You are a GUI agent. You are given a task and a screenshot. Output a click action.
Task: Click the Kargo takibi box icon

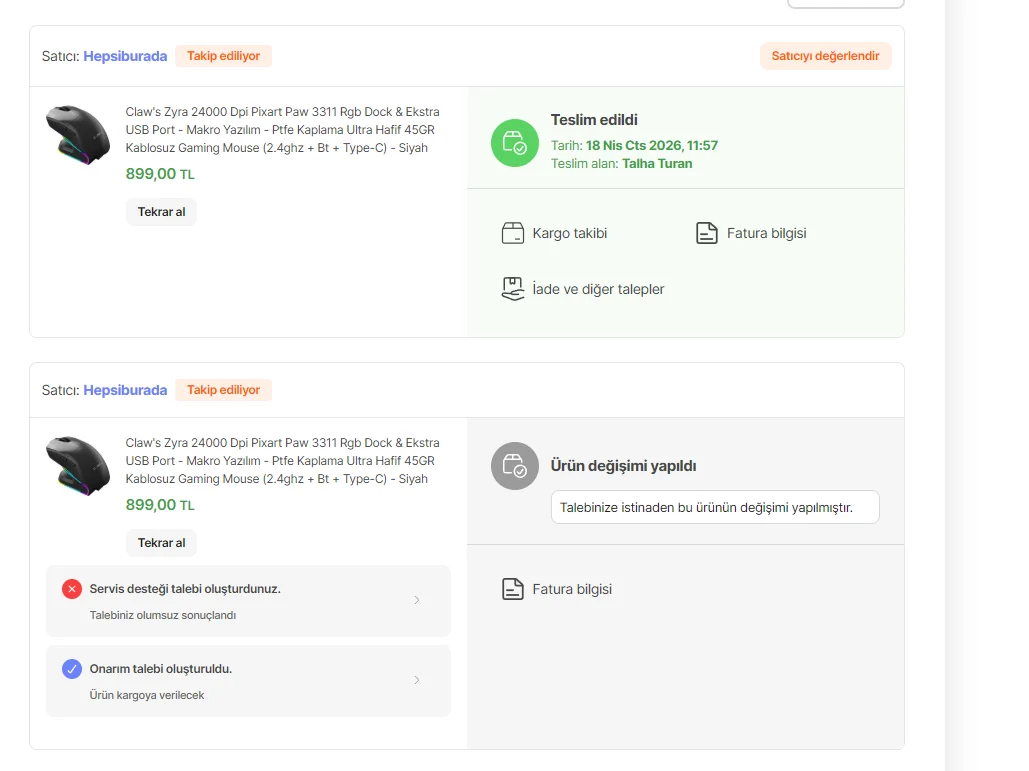coord(513,233)
